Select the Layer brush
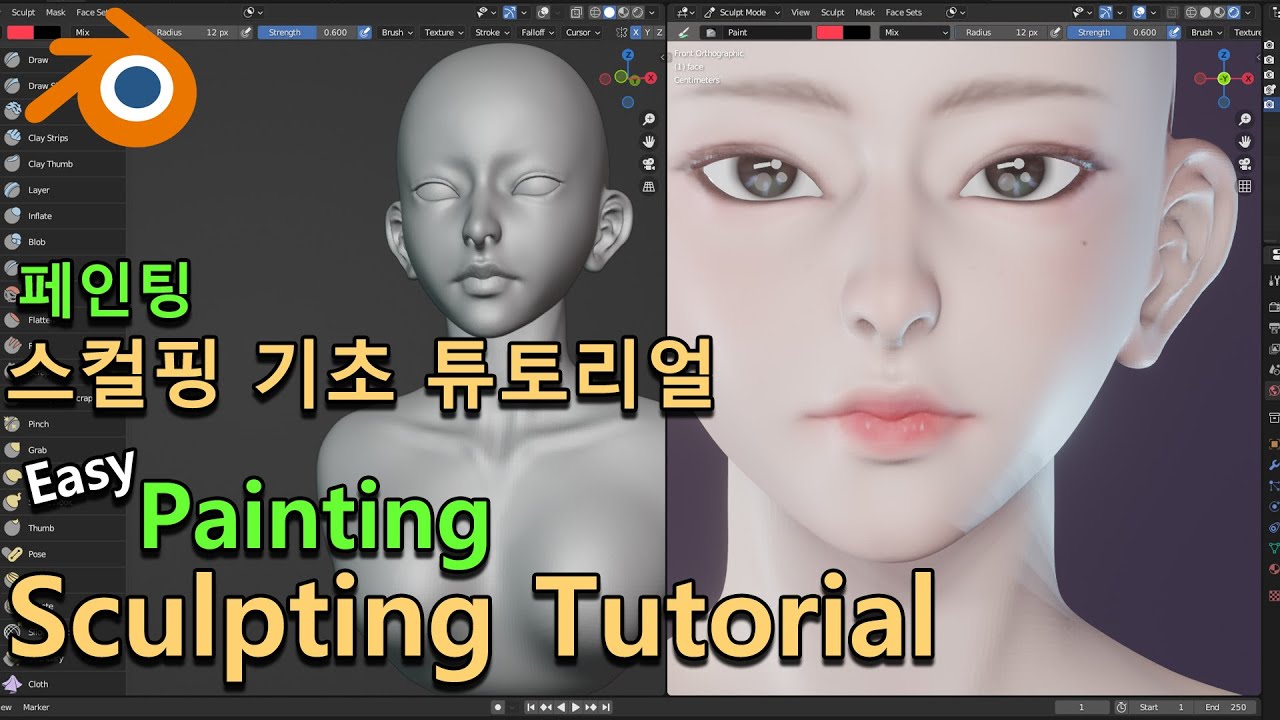 click(x=62, y=190)
